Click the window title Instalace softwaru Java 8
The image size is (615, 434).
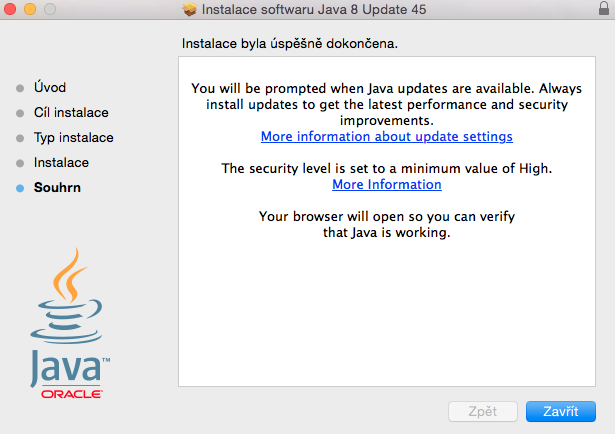pyautogui.click(x=314, y=9)
